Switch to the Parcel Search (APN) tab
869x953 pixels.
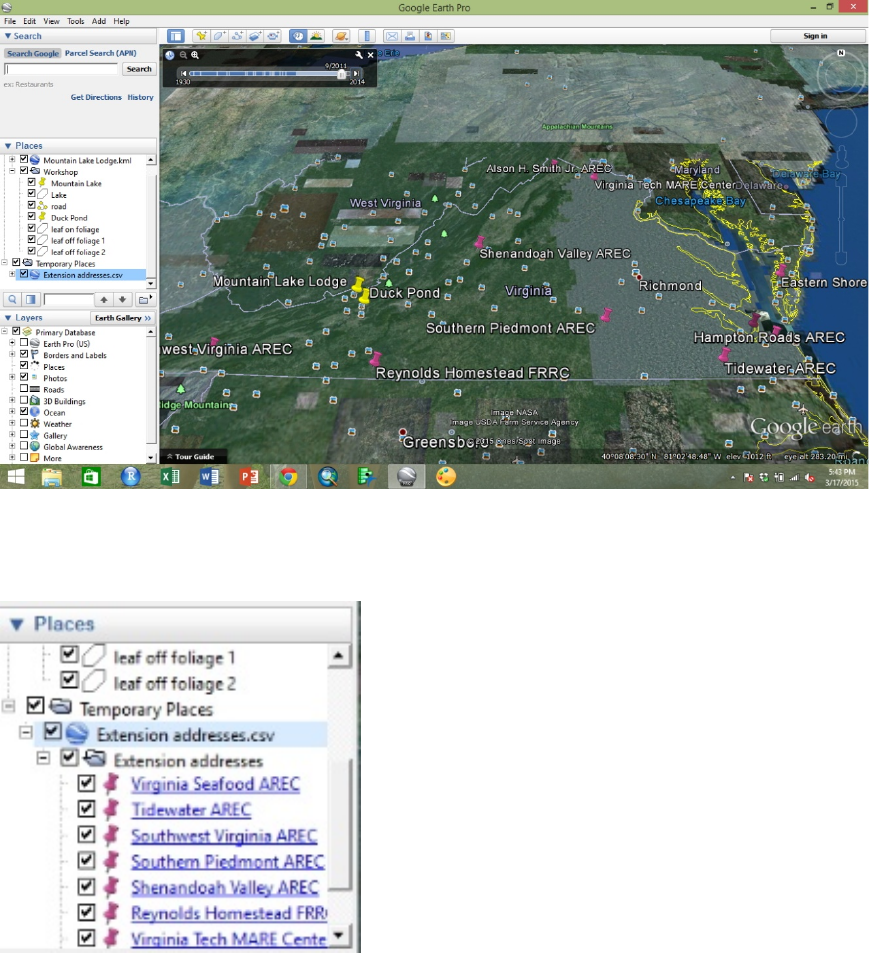point(101,53)
